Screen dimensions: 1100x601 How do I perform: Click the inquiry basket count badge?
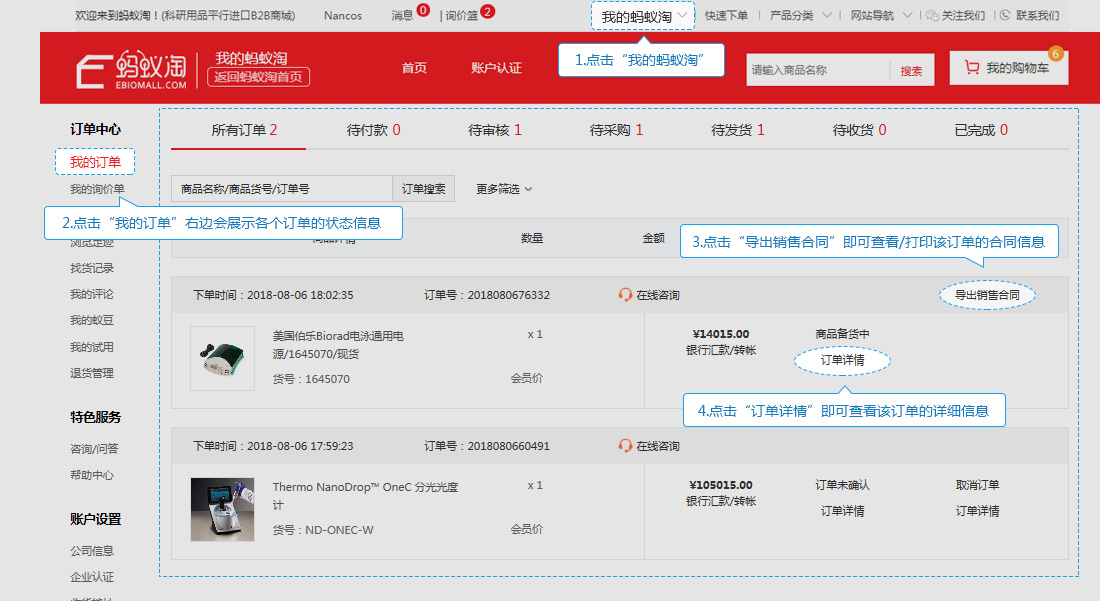[488, 11]
